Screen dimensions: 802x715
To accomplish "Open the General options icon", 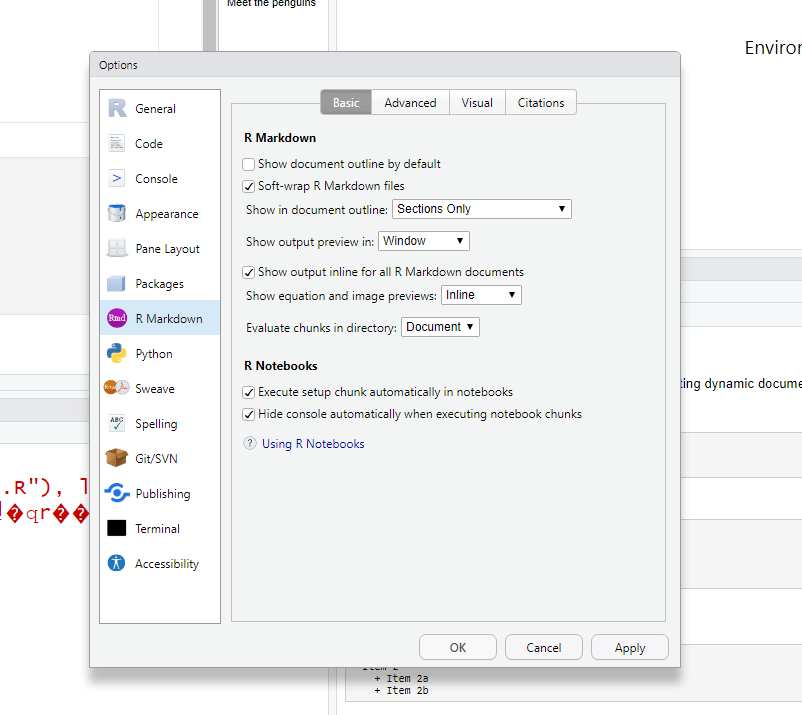I will point(117,108).
